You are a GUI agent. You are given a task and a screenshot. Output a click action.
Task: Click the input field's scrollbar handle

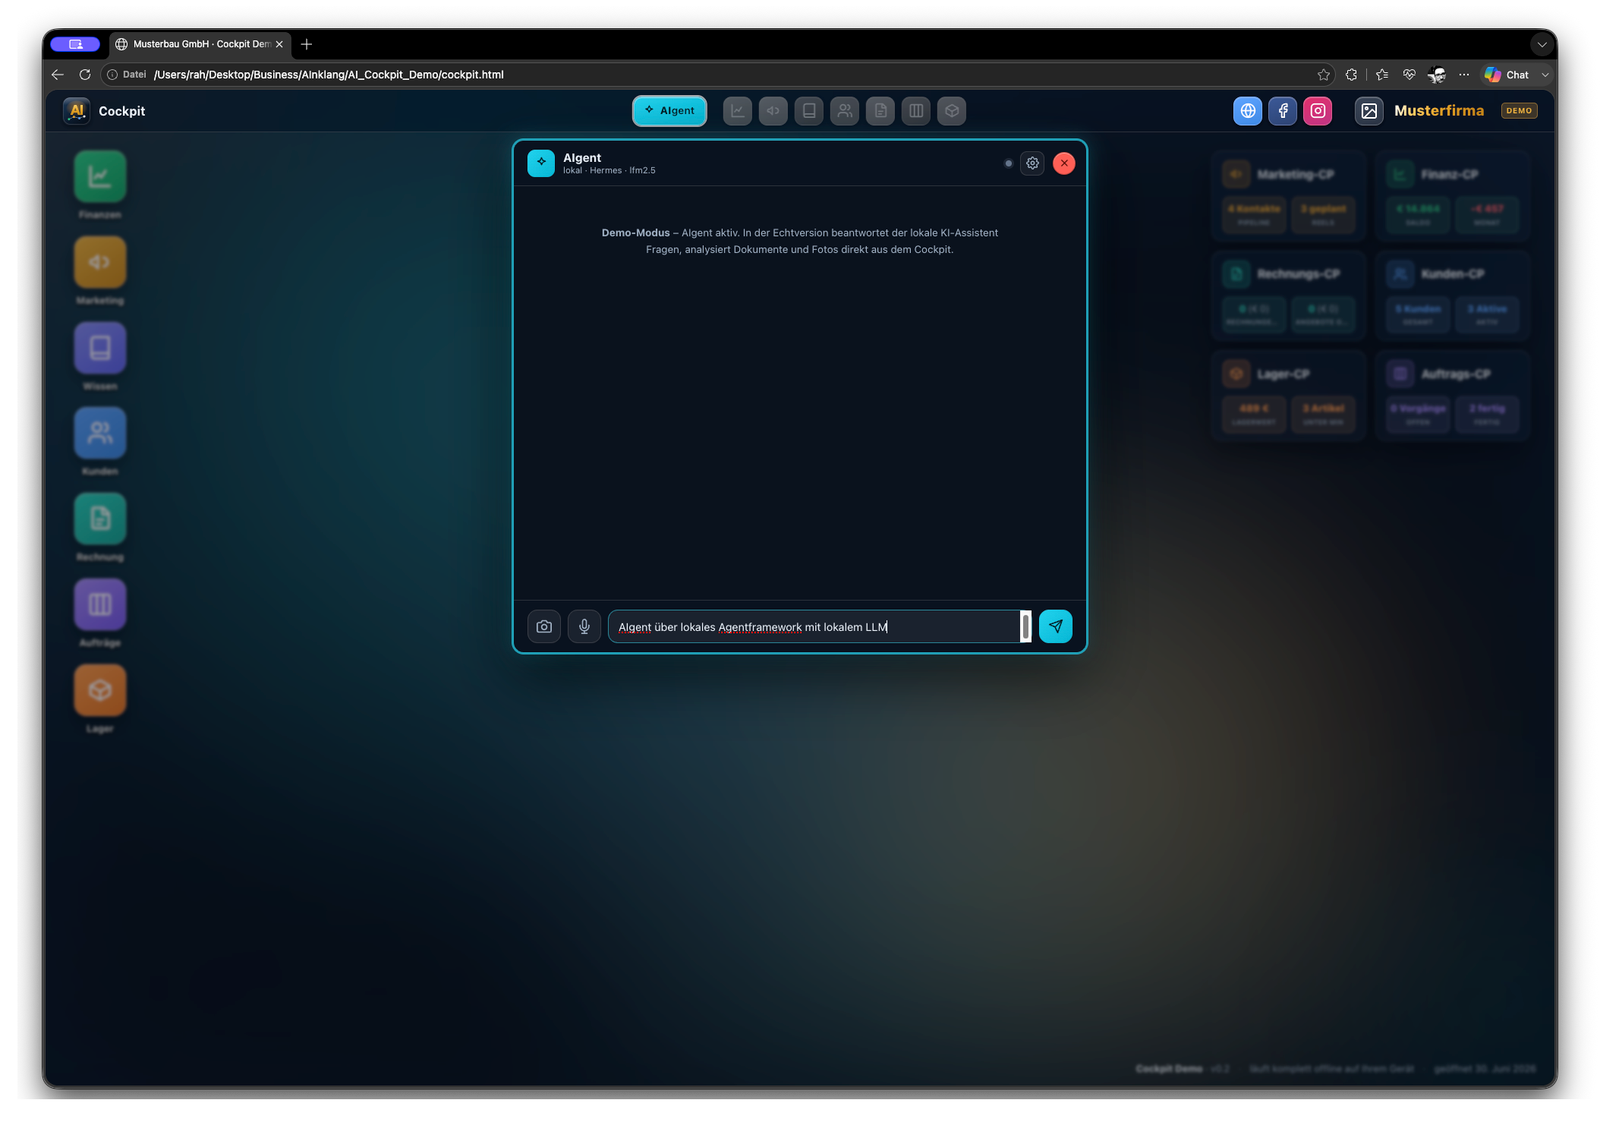(x=1026, y=627)
